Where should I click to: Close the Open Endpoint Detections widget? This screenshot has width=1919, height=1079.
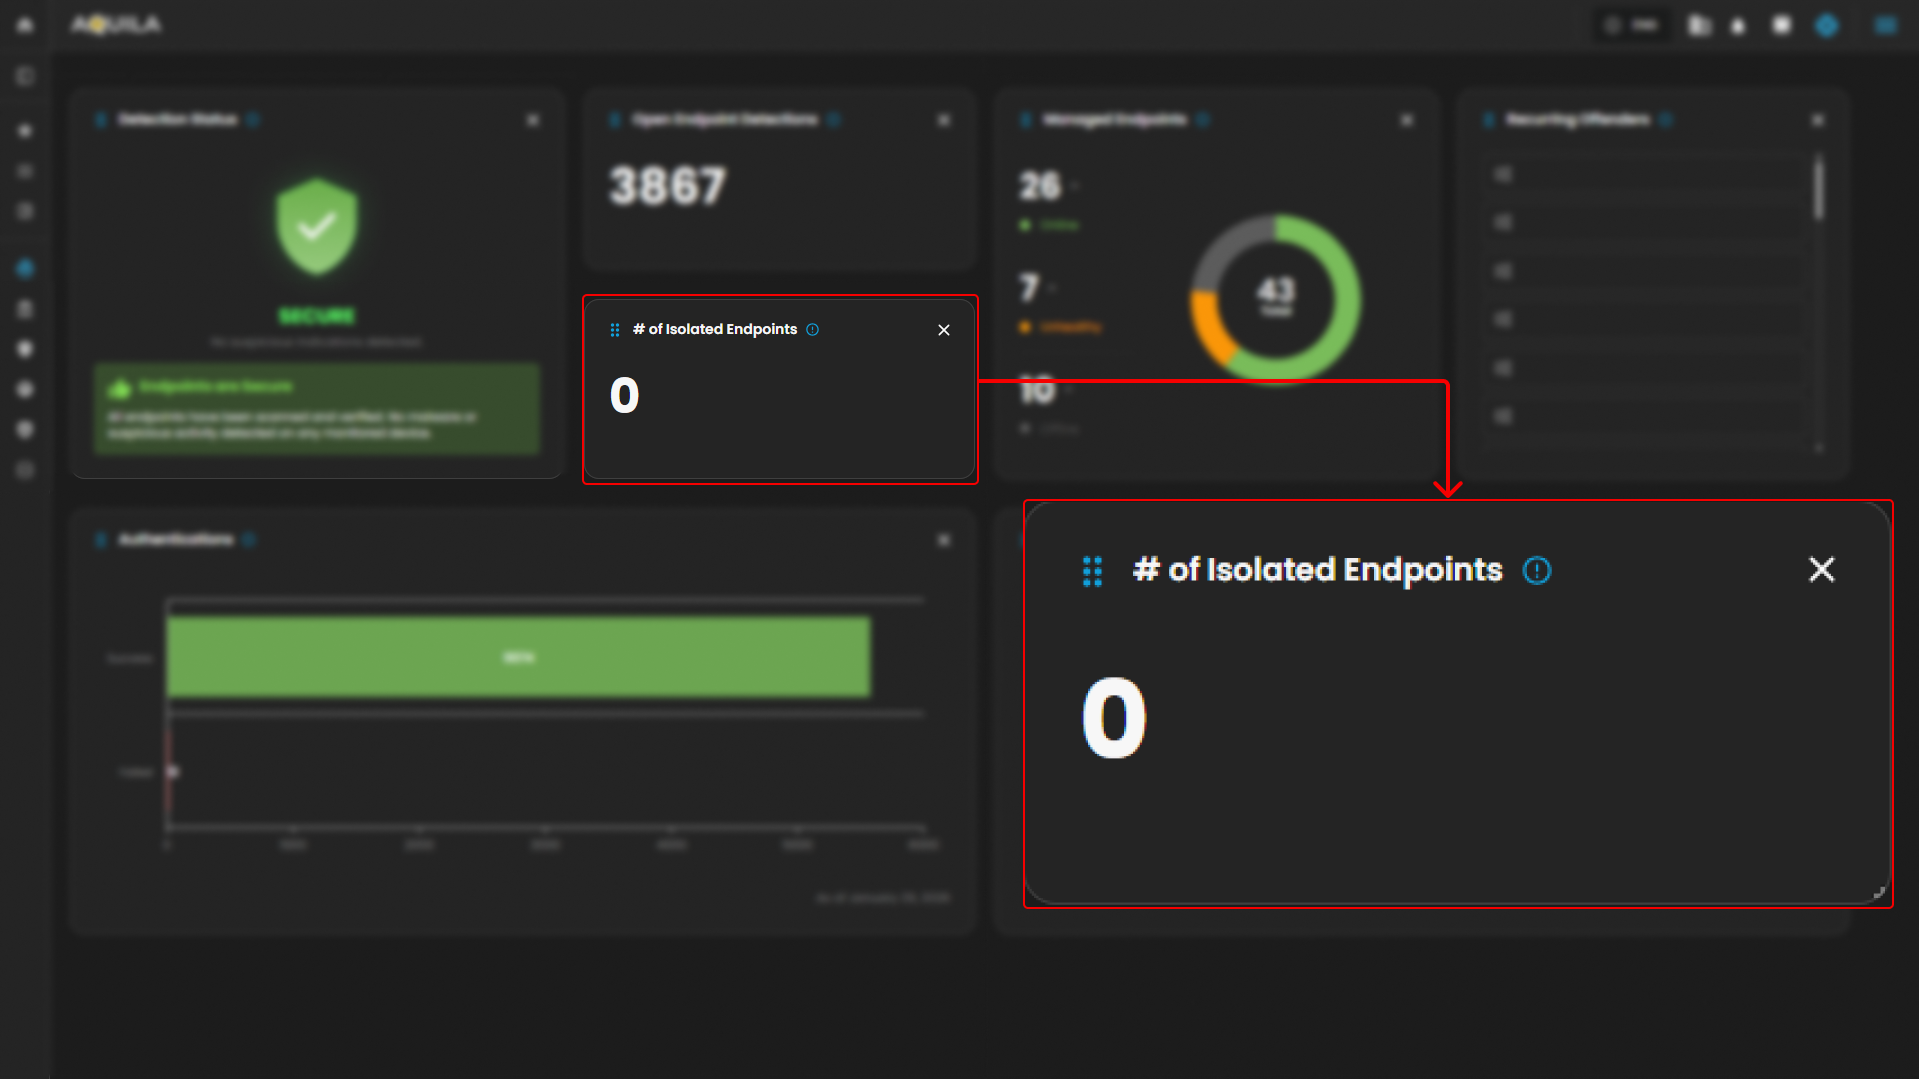[943, 120]
